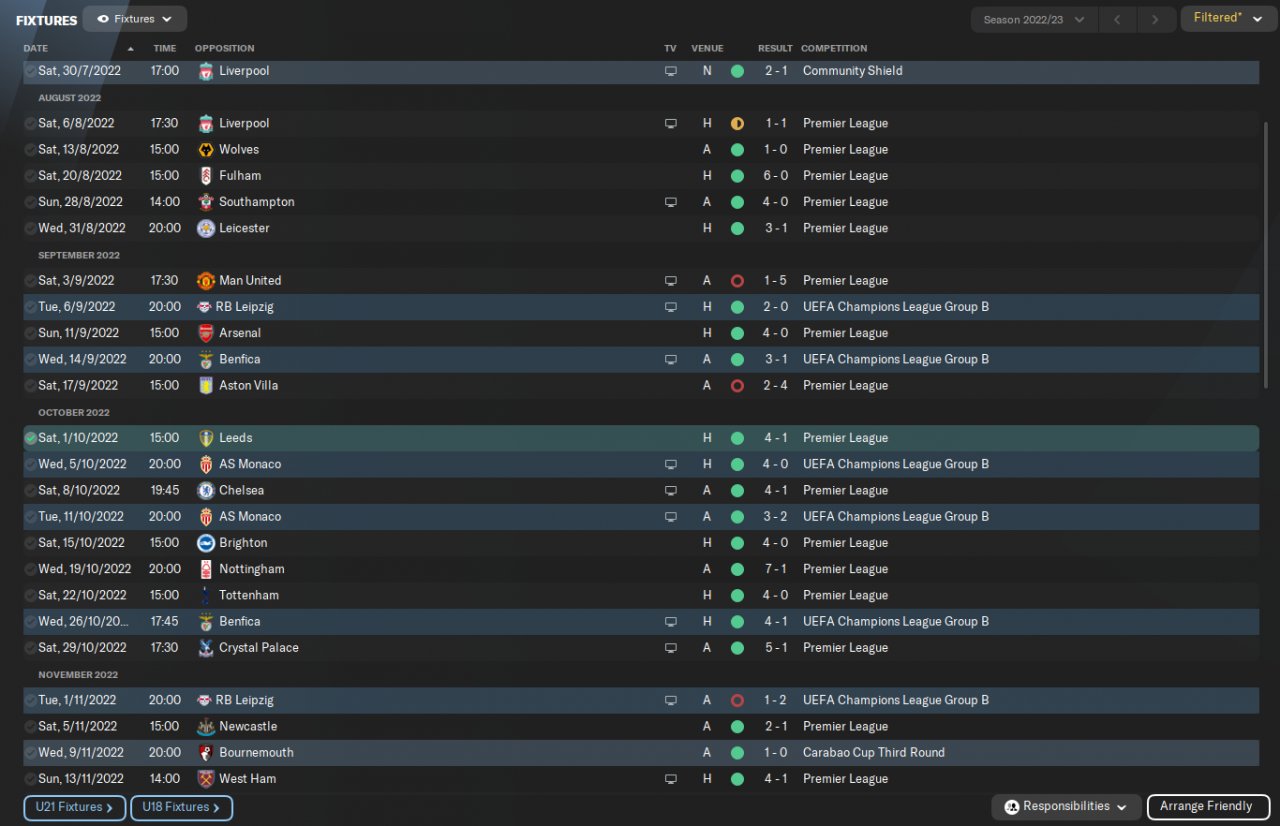The image size is (1280, 826).
Task: Sort by the Competition column header
Action: 834,48
